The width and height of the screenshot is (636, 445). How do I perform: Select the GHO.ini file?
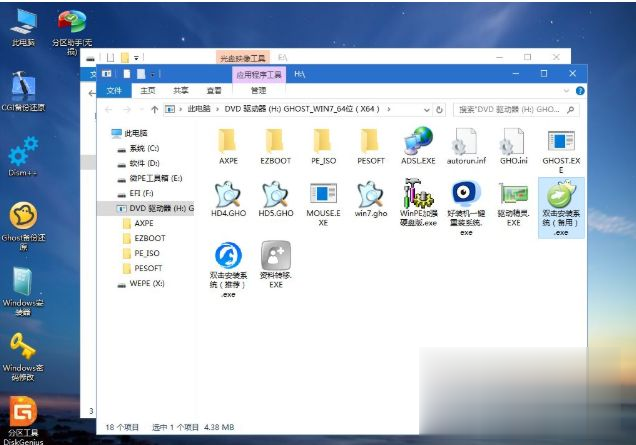coord(514,146)
